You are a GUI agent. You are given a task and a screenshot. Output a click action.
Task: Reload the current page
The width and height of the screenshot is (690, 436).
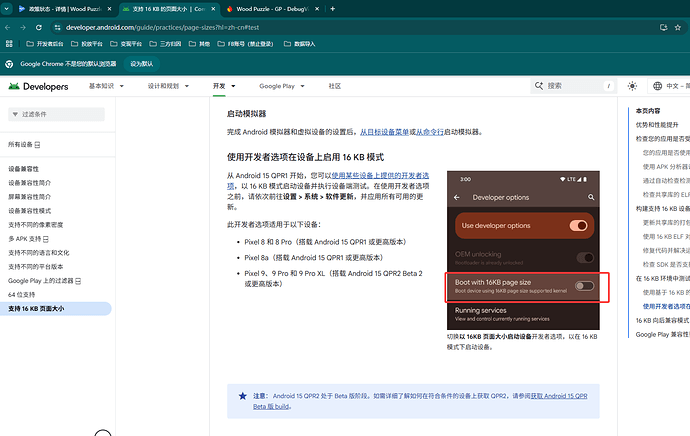[x=39, y=27]
